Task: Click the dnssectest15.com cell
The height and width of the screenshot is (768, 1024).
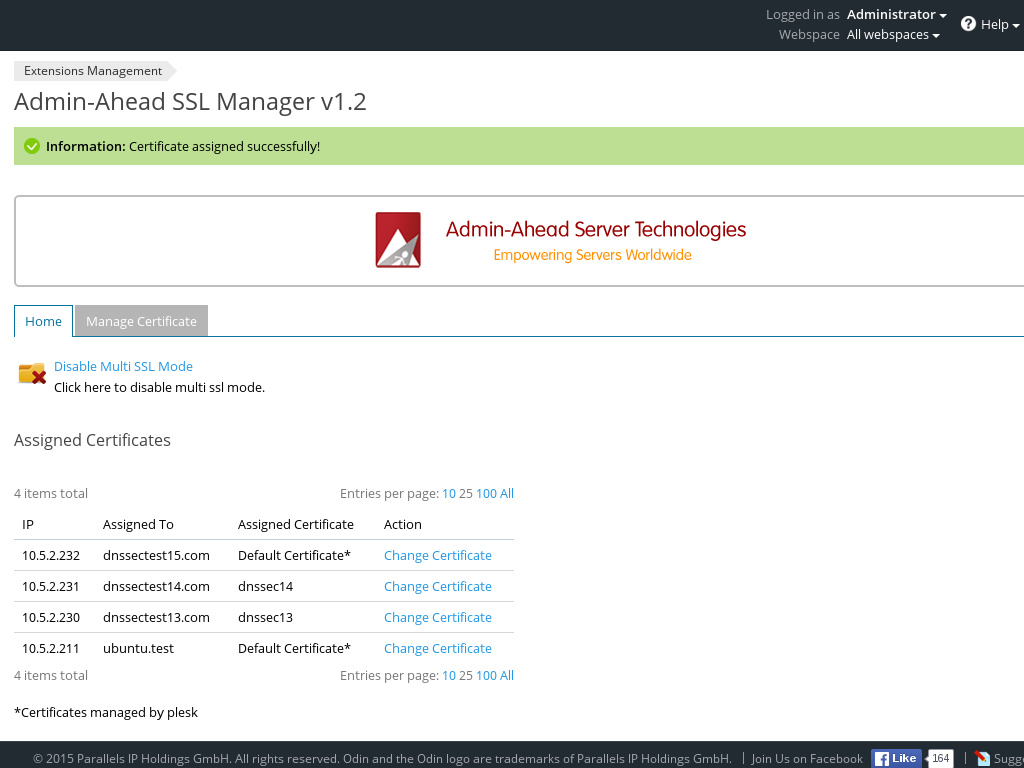Action: (156, 555)
